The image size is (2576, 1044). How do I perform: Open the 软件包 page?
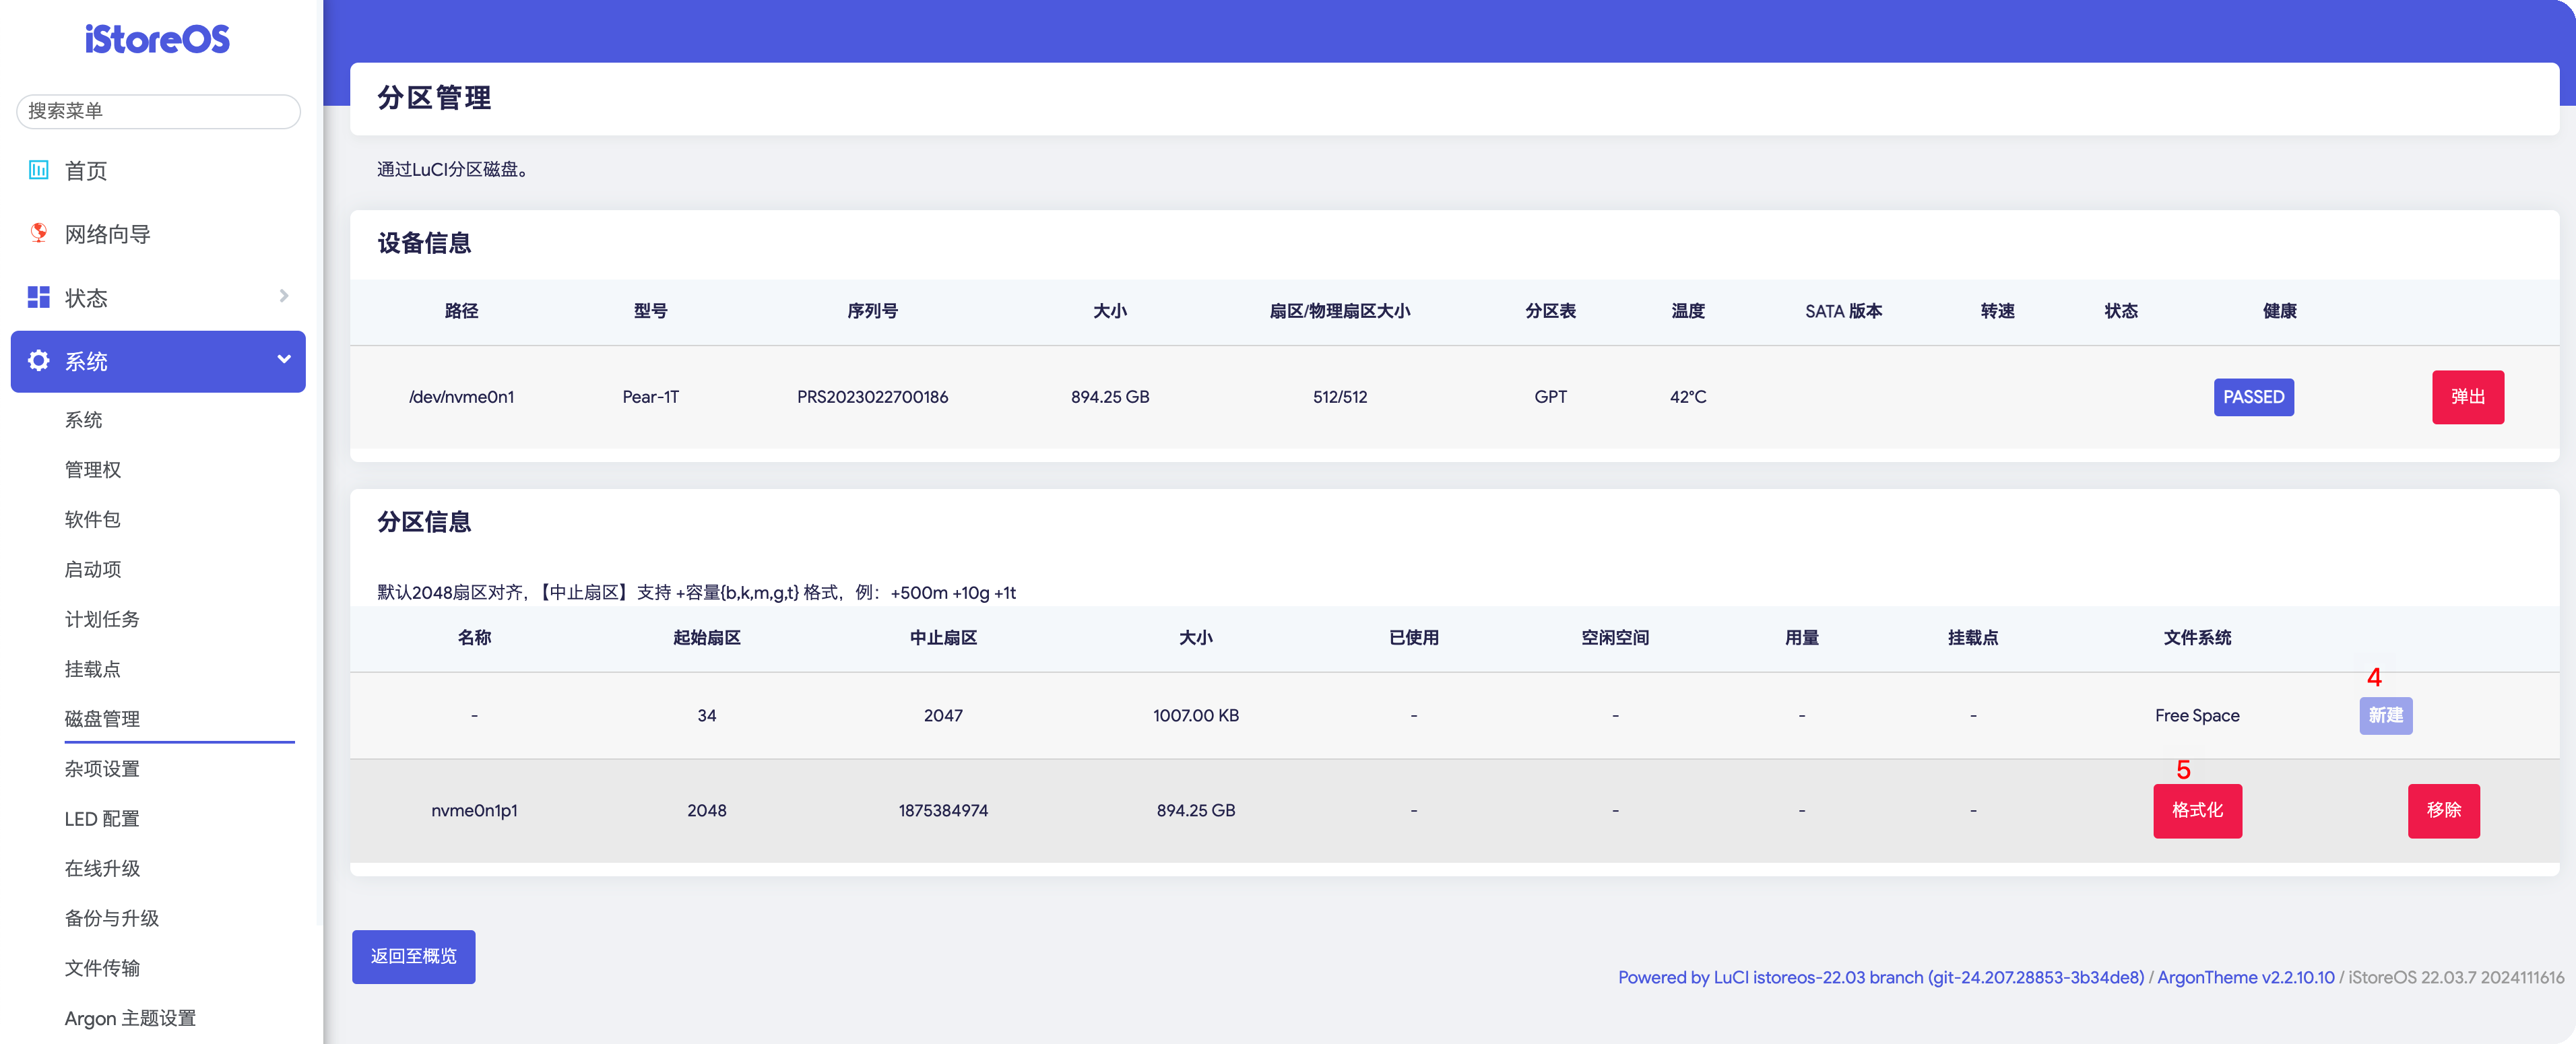pyautogui.click(x=93, y=520)
